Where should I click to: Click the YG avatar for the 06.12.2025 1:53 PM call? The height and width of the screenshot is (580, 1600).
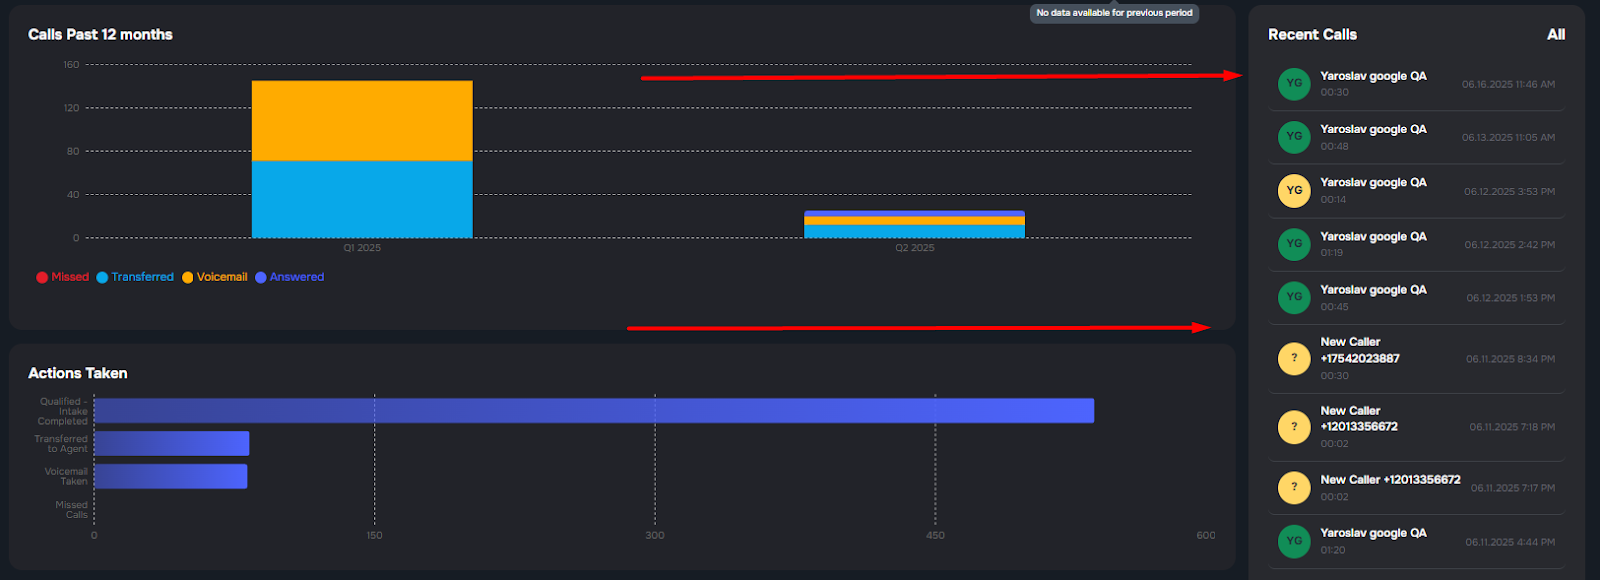pos(1294,297)
